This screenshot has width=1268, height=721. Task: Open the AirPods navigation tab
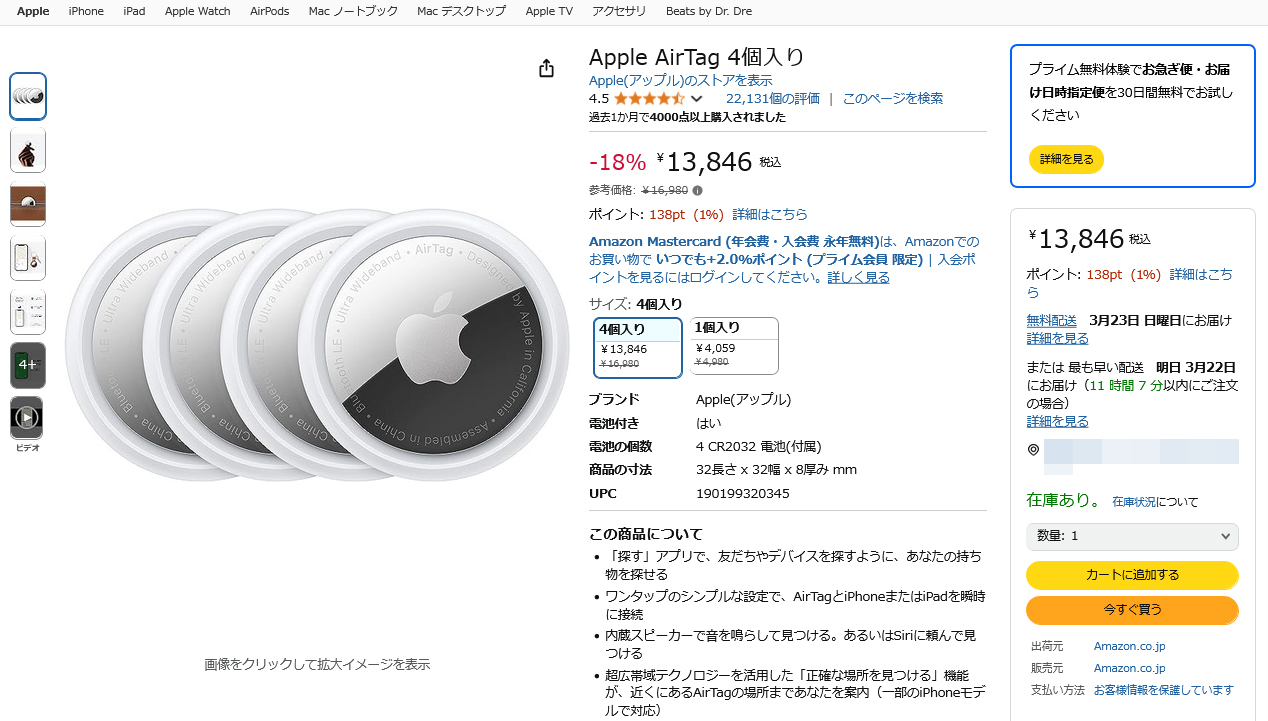269,11
